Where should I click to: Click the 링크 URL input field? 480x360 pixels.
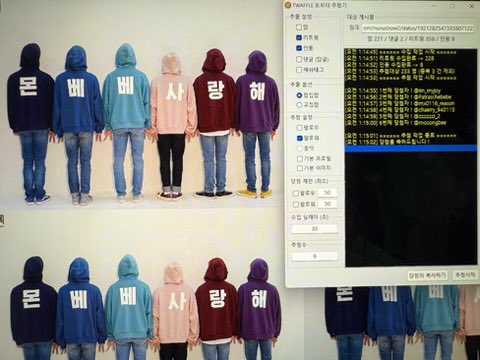tap(418, 28)
